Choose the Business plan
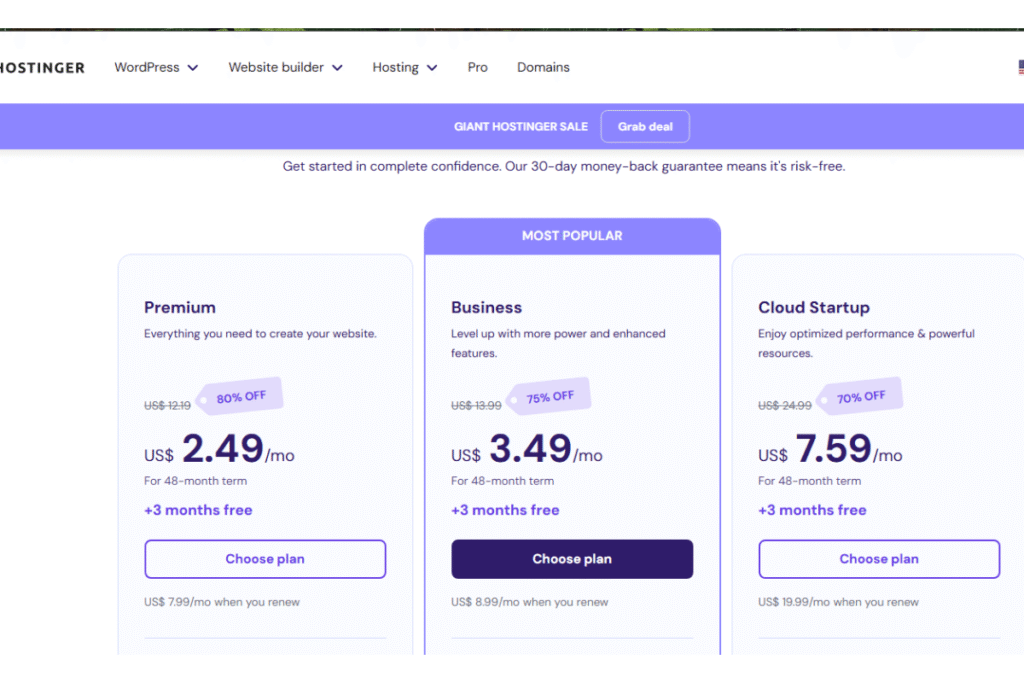The image size is (1024, 683). point(572,559)
